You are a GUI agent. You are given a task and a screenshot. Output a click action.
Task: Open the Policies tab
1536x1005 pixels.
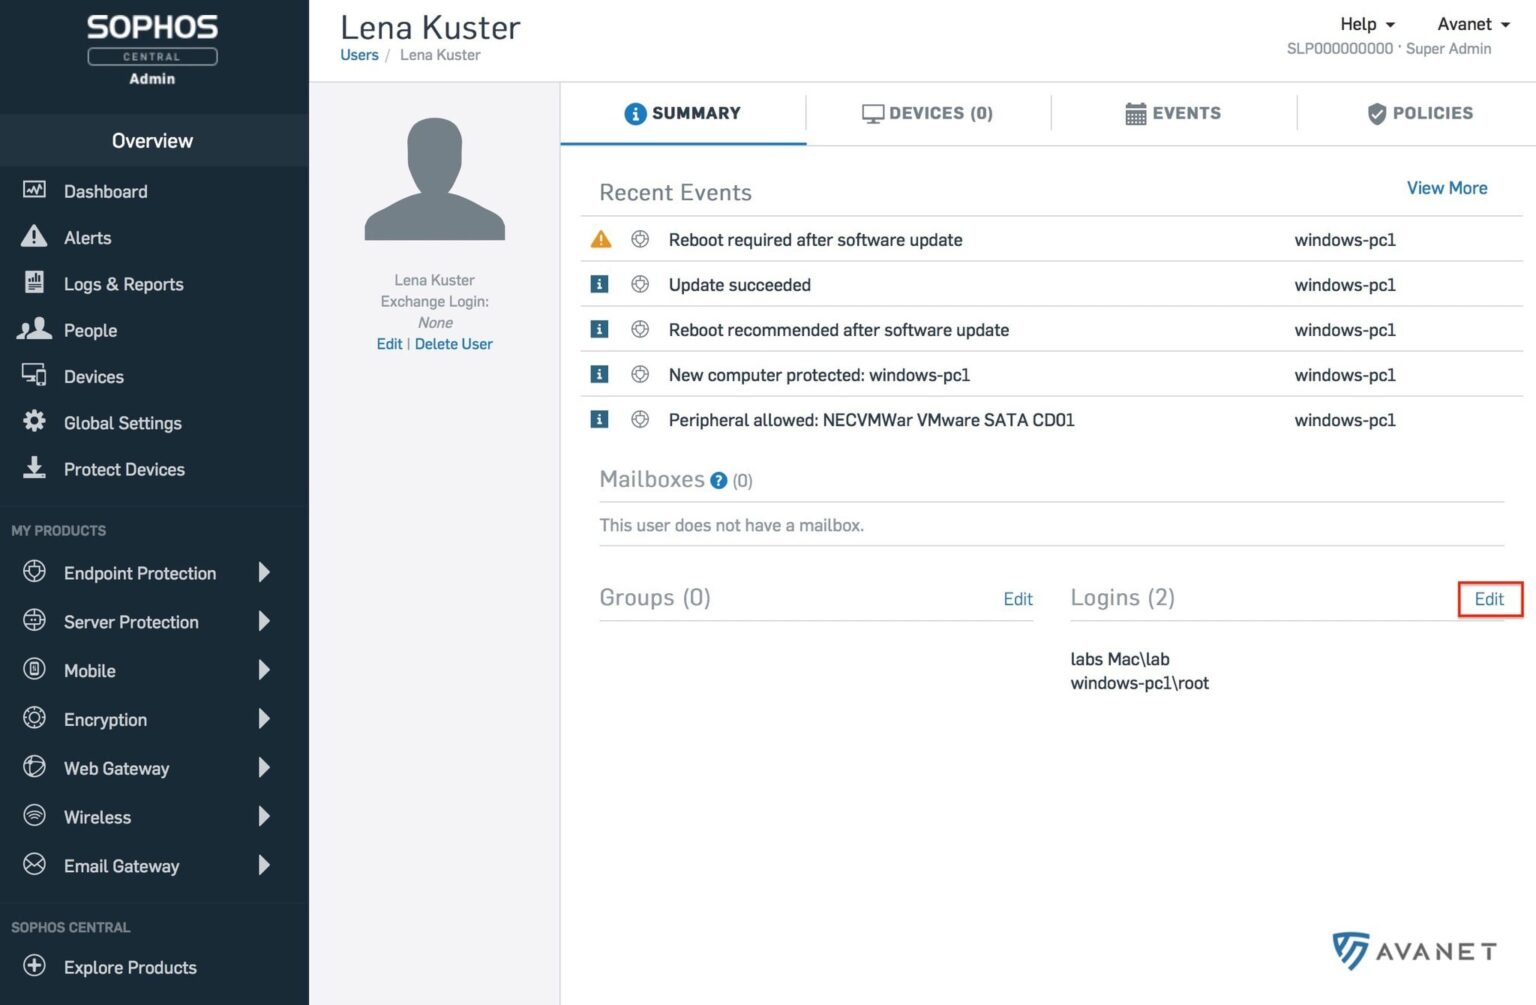(1420, 113)
